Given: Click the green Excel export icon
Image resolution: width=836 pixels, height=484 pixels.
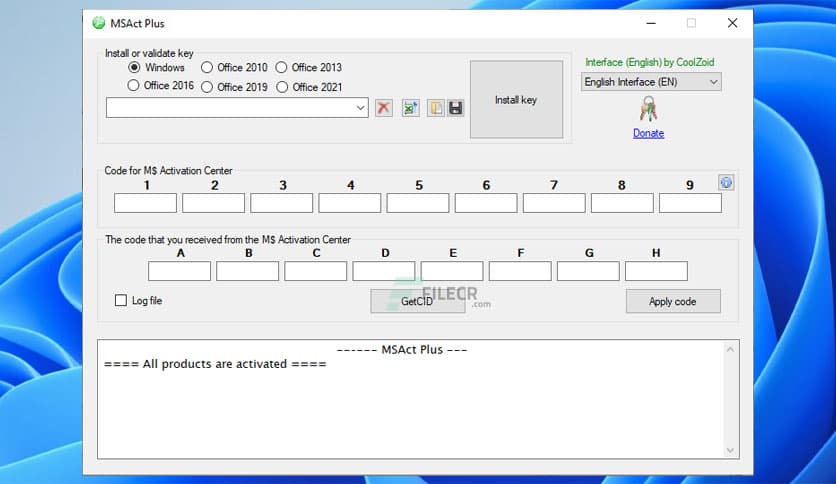Looking at the screenshot, I should click(x=410, y=108).
